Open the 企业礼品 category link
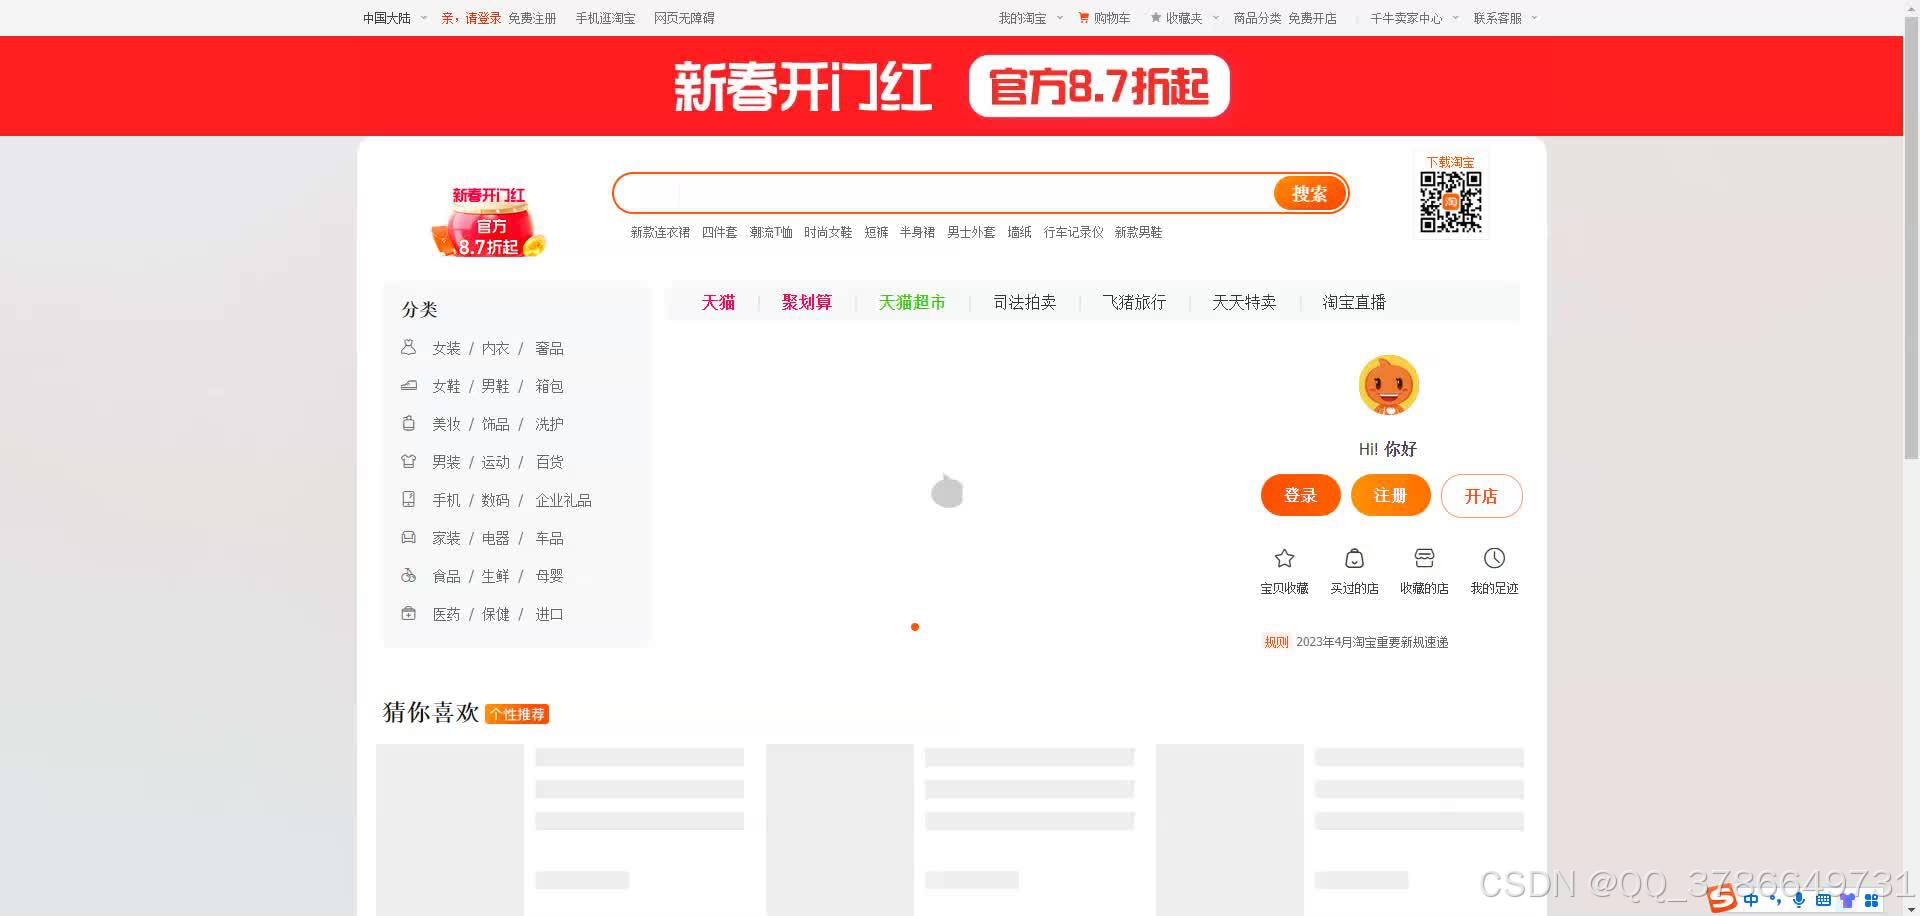 tap(563, 500)
